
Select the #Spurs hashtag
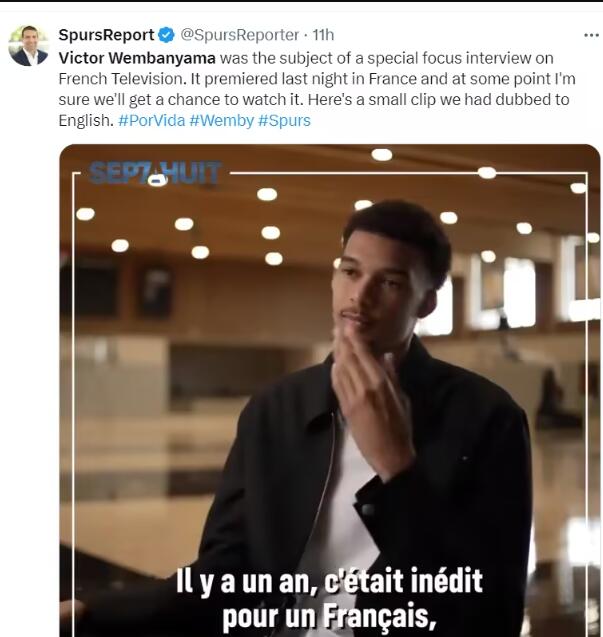point(284,121)
